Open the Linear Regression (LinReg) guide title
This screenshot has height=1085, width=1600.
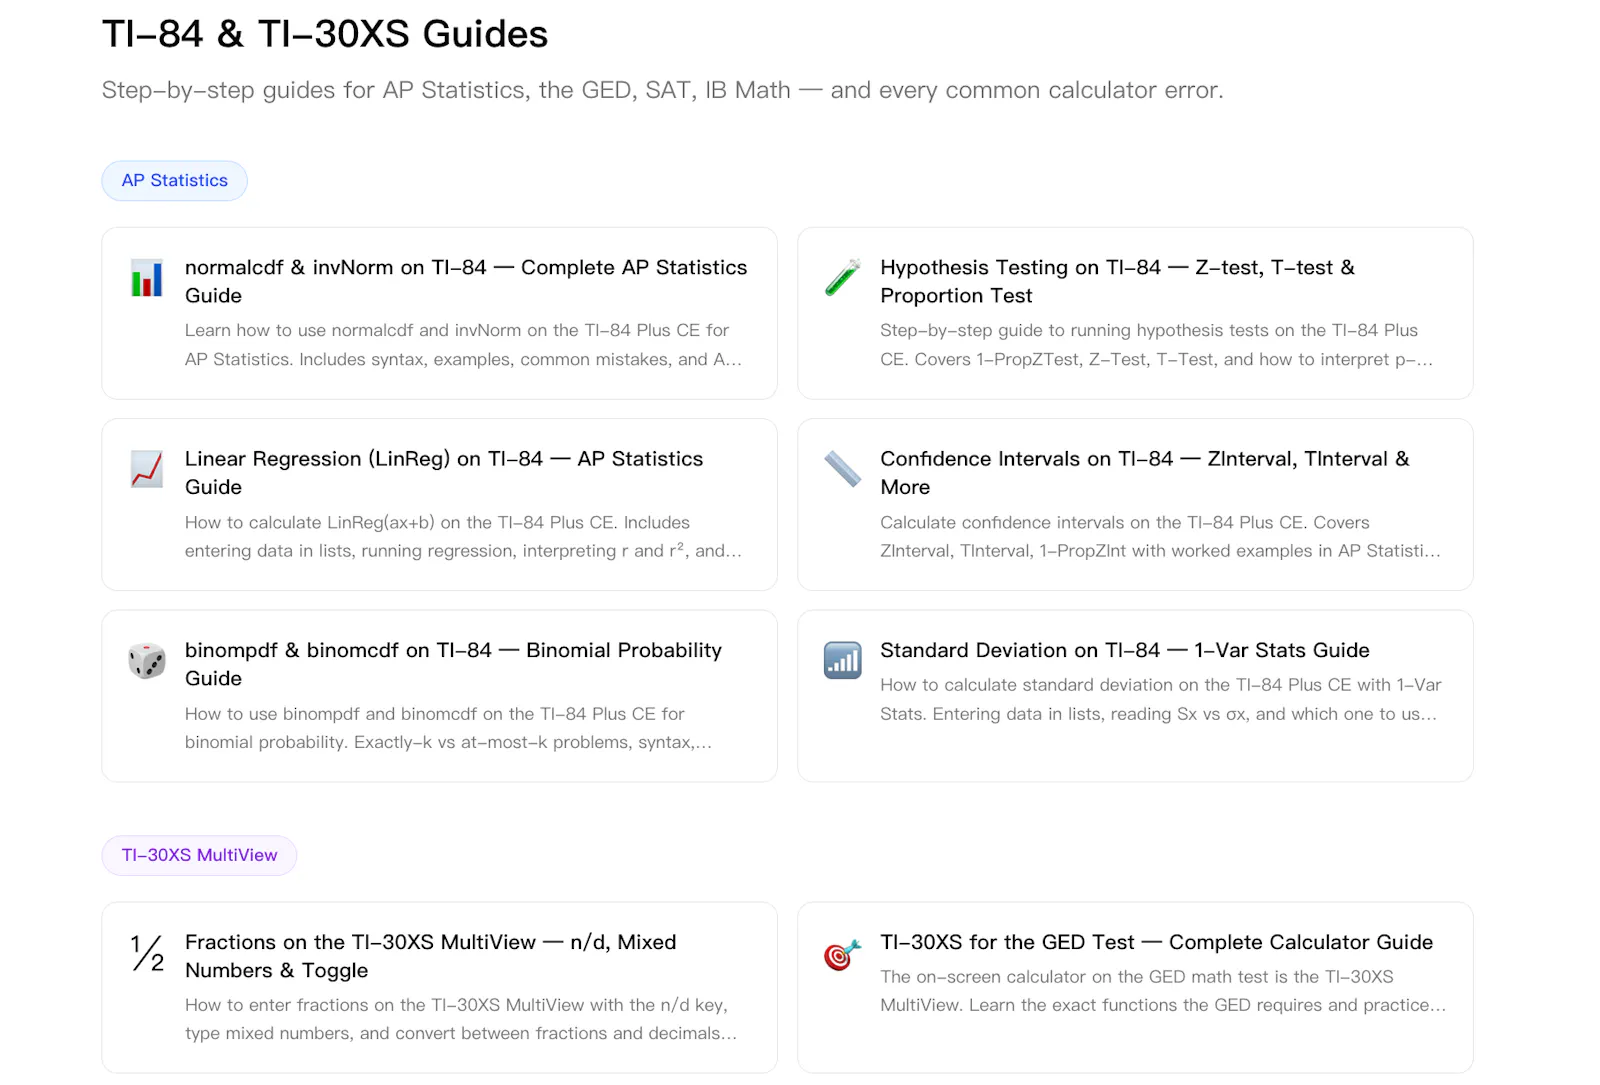click(x=444, y=473)
